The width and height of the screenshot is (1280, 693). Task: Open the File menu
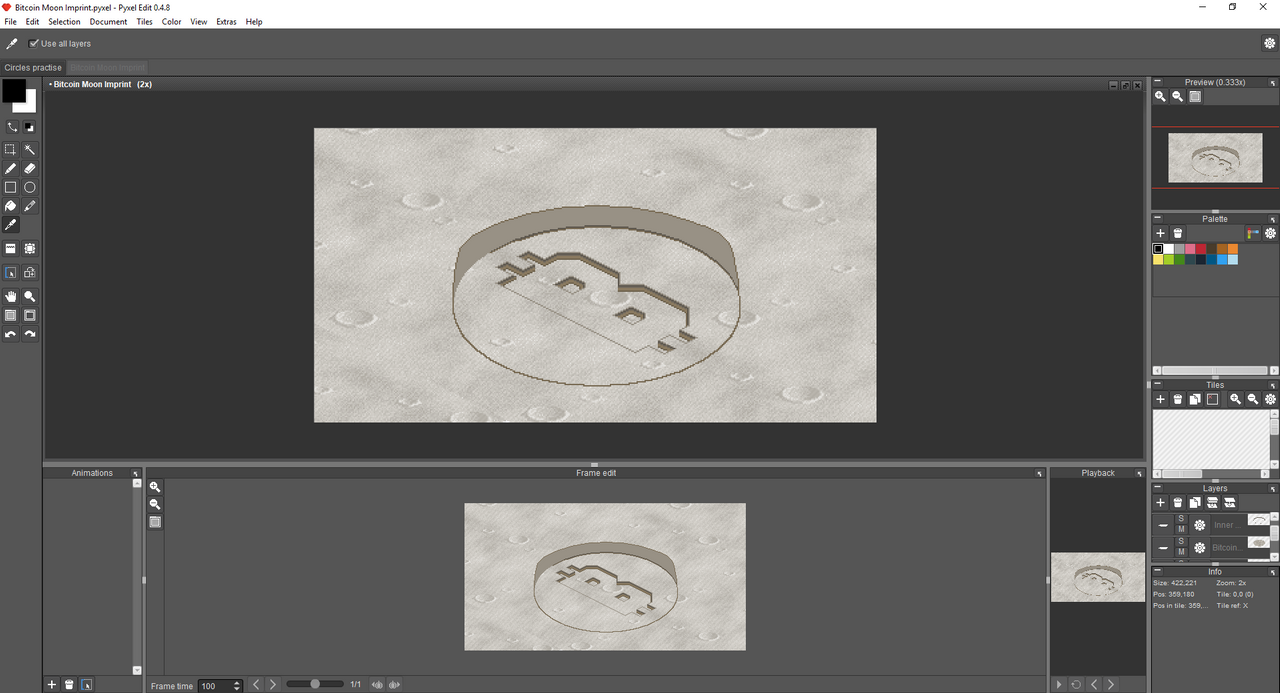[11, 21]
